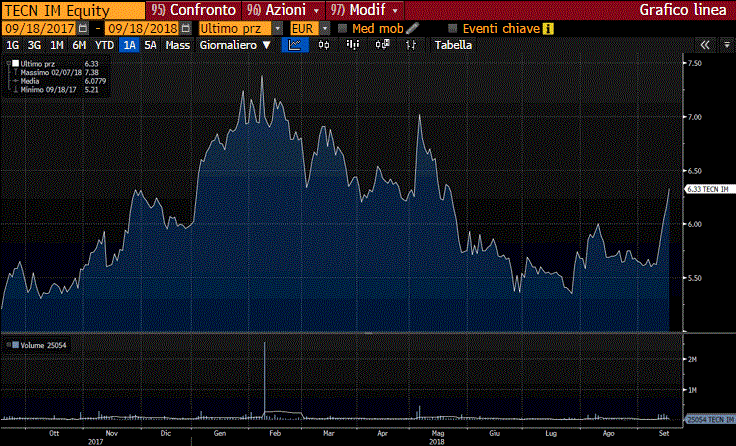Viewport: 736px width, 446px height.
Task: Toggle the Med mob checkbox
Action: coord(343,29)
